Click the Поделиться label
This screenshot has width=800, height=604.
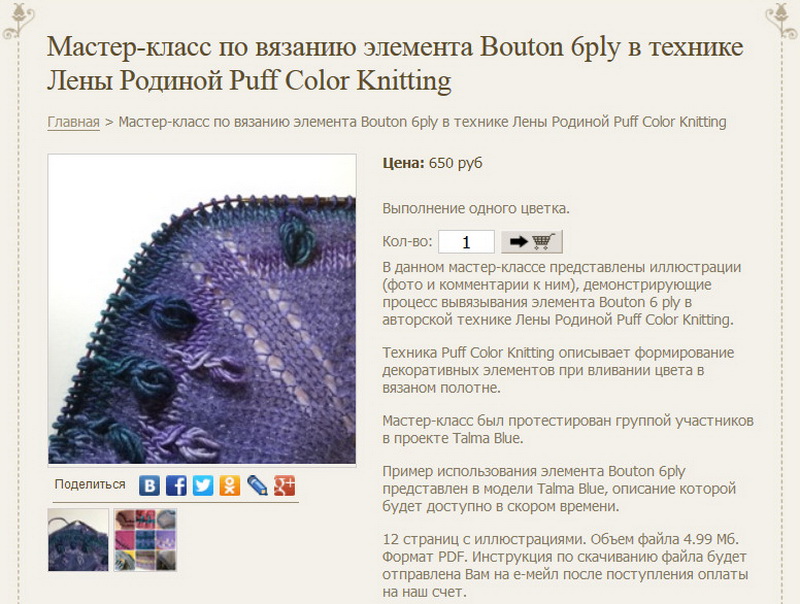[90, 484]
